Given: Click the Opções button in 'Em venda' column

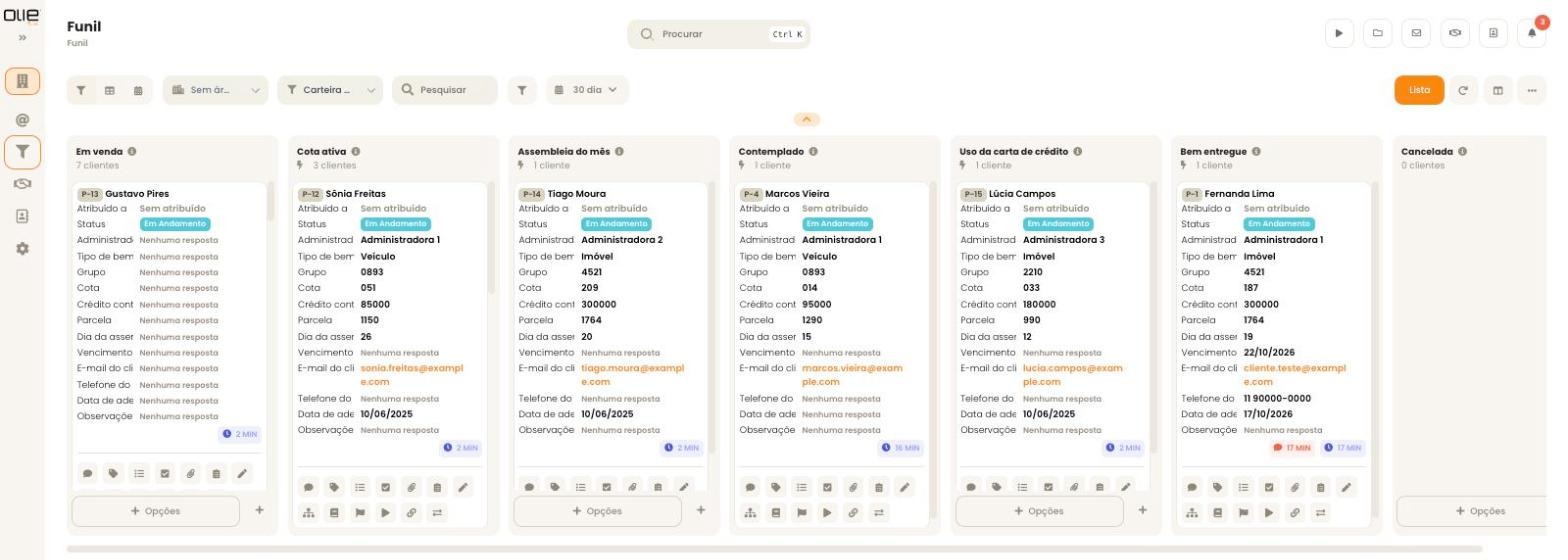Looking at the screenshot, I should (156, 511).
